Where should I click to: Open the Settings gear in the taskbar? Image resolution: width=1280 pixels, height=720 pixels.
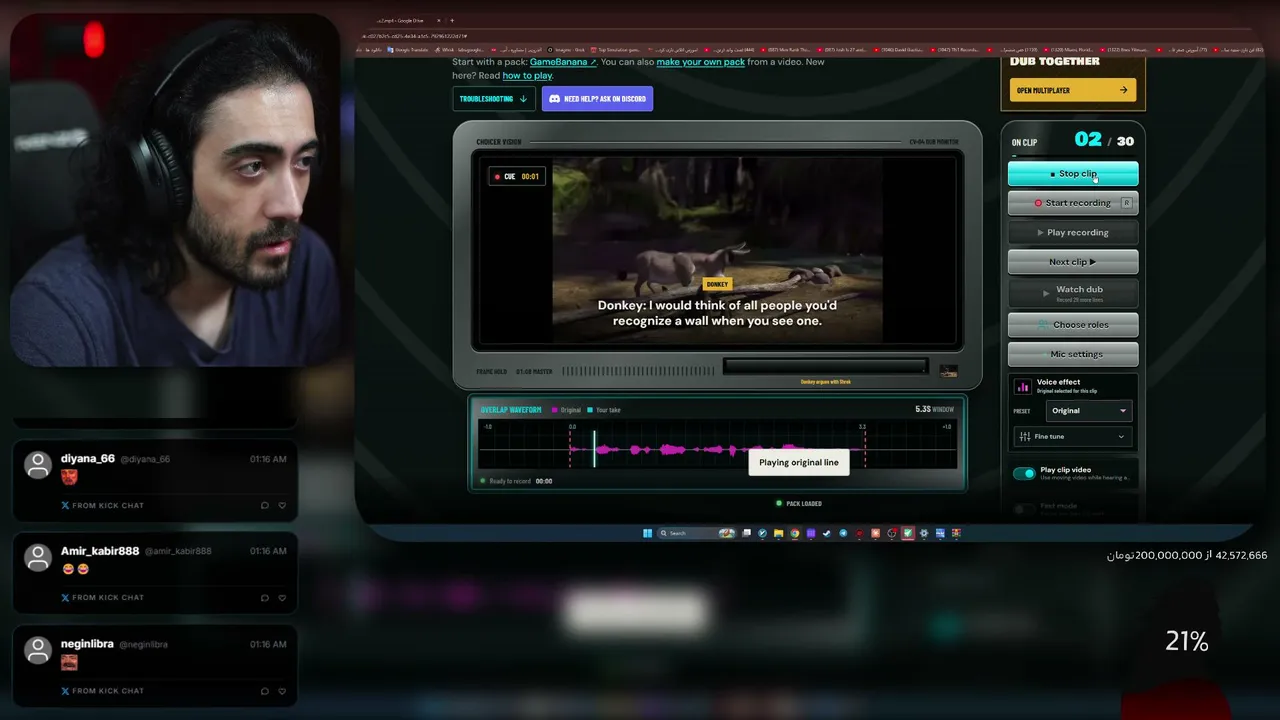924,533
